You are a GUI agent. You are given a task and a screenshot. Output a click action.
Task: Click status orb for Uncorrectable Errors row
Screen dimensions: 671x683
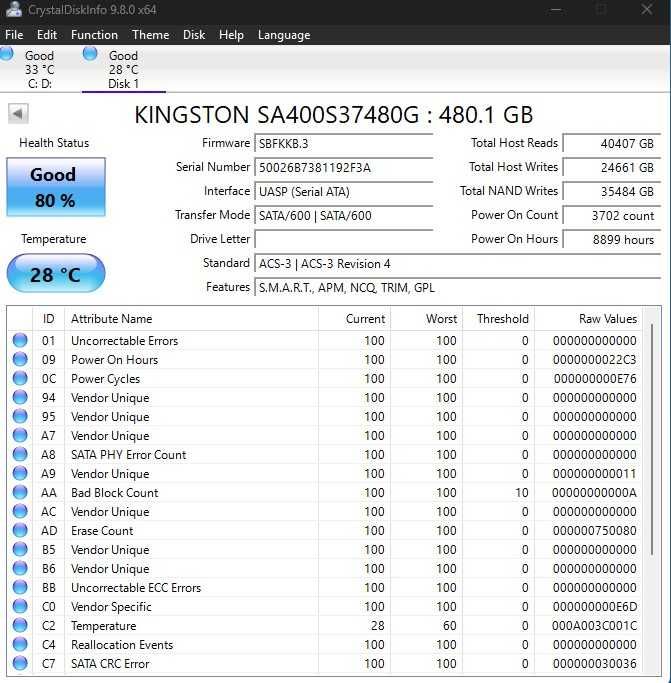point(20,340)
